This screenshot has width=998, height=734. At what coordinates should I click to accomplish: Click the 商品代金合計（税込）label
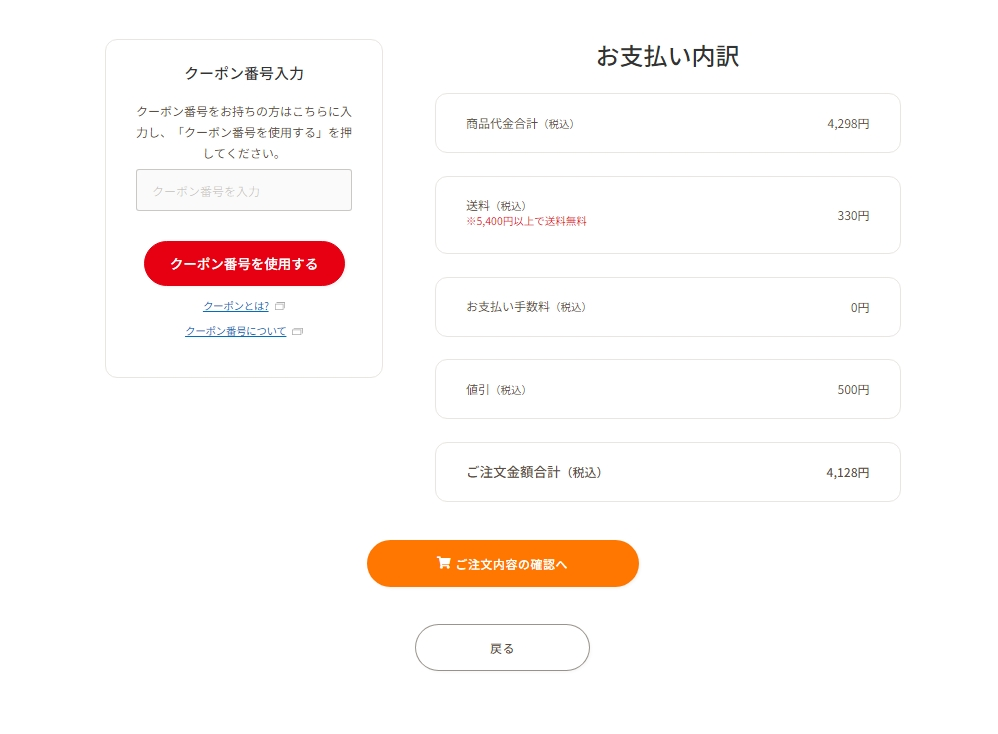pos(520,124)
